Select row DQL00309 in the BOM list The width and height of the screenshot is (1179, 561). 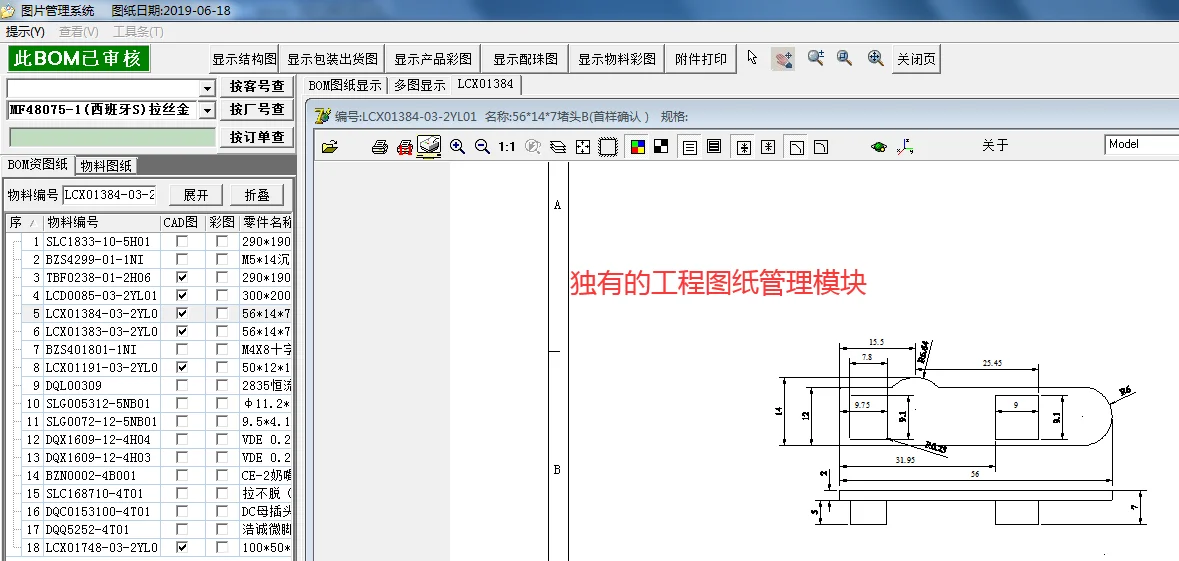(149, 385)
